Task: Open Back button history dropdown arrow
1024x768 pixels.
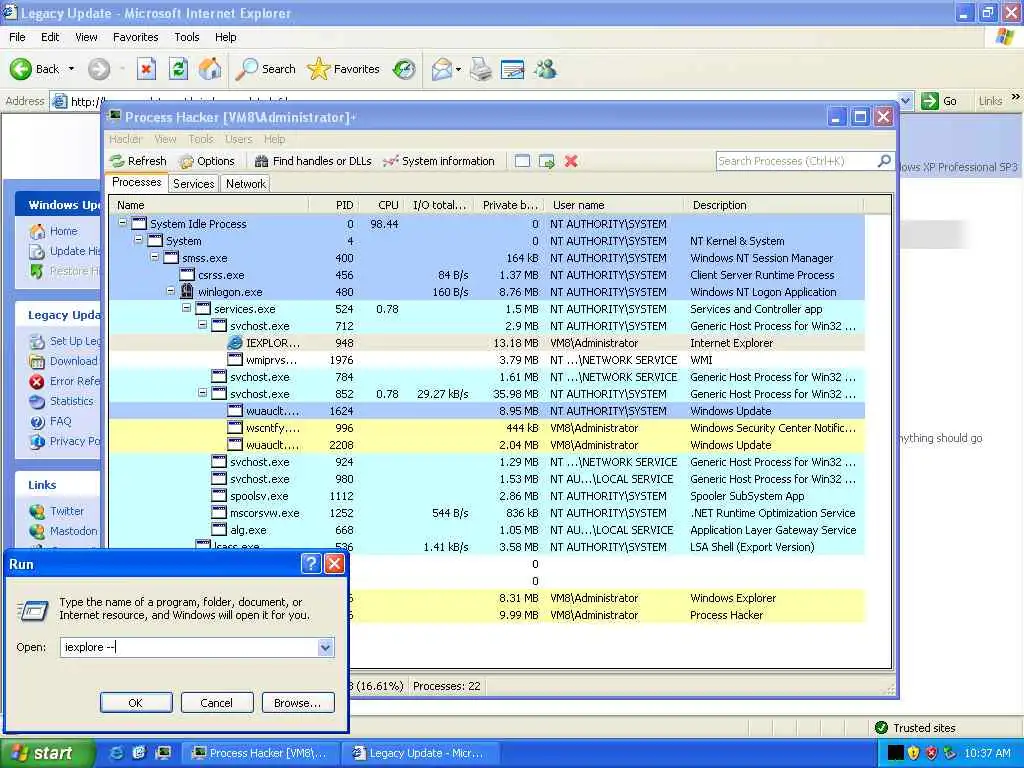Action: 71,69
